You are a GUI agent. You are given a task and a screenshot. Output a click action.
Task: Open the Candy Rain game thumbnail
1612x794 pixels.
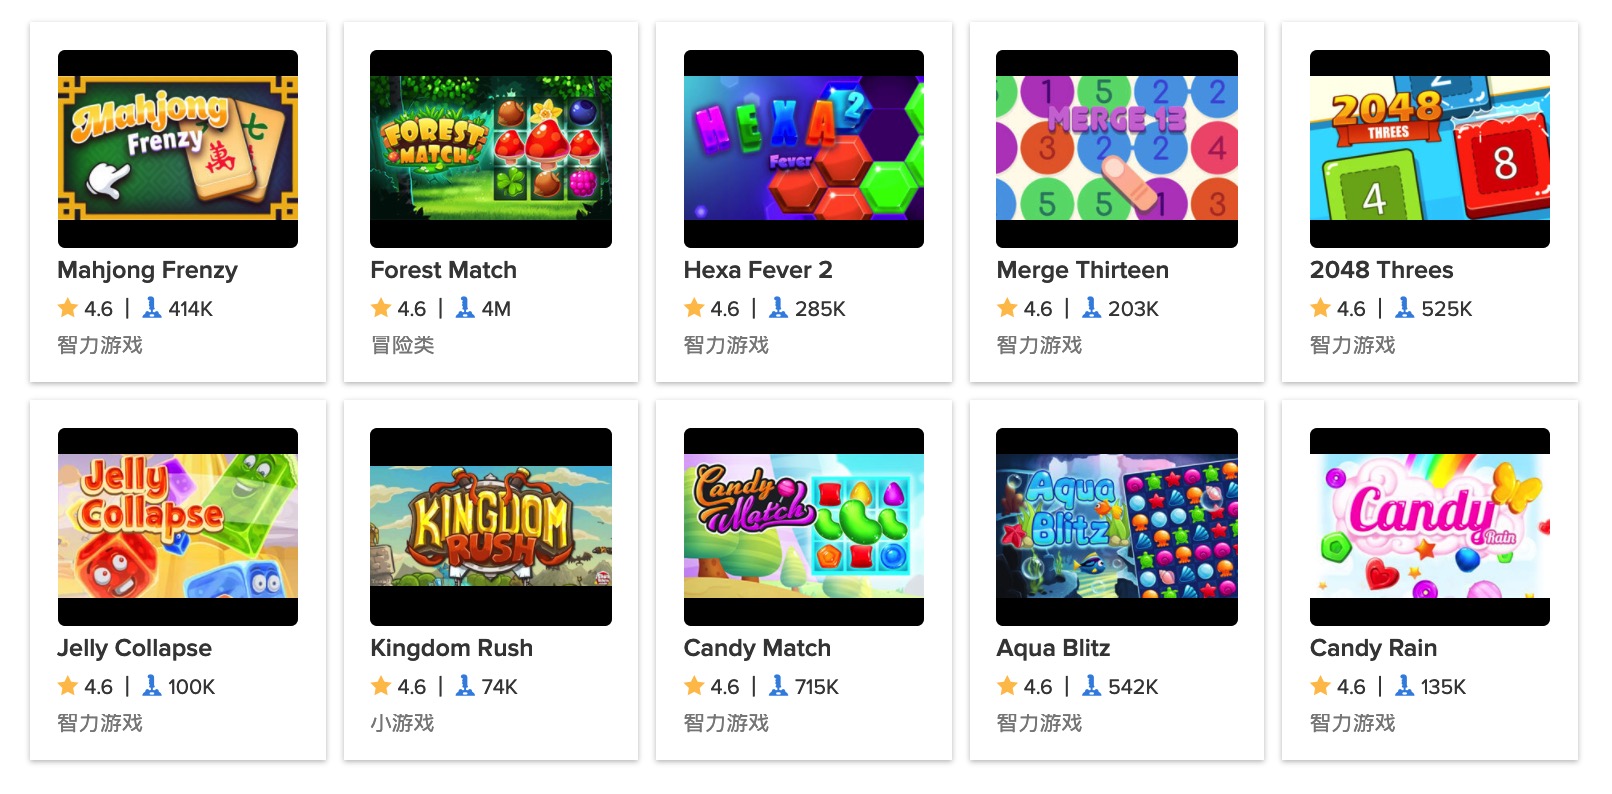coord(1430,527)
